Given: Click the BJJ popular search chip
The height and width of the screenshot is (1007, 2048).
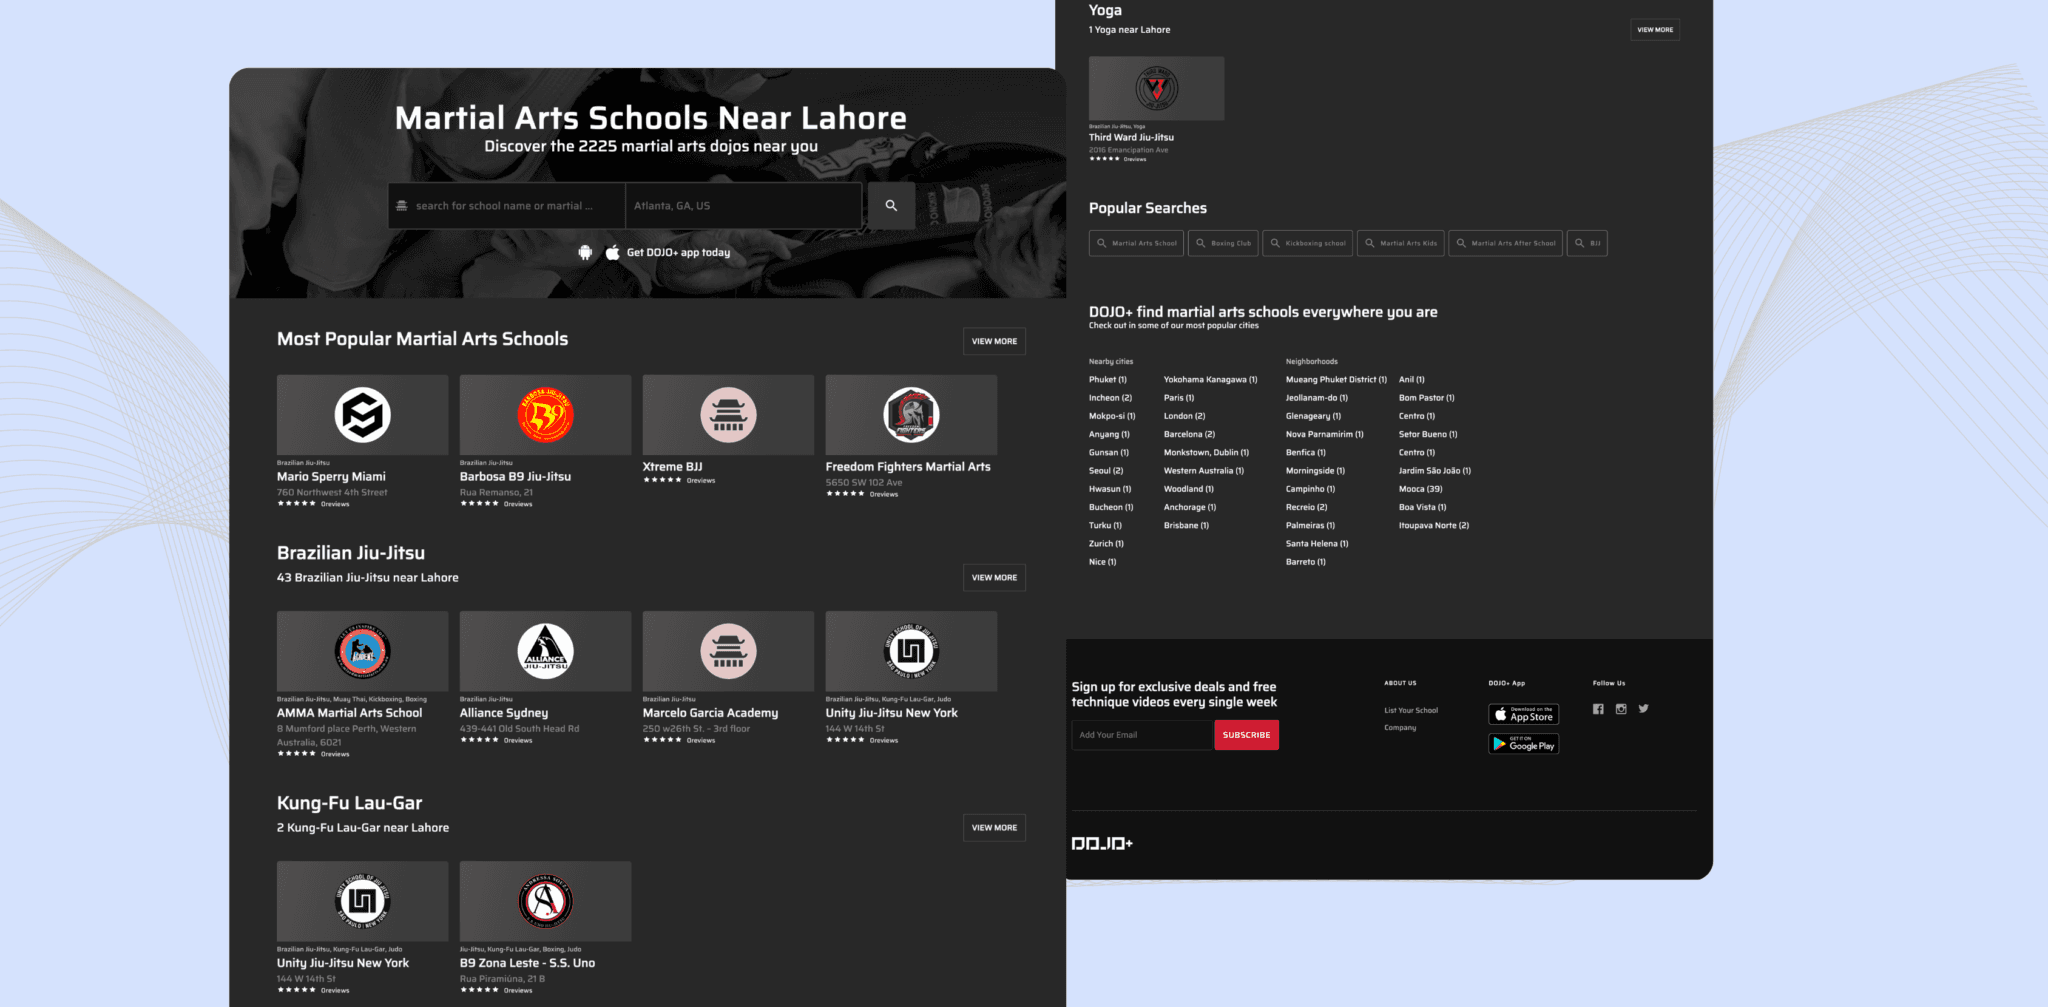Looking at the screenshot, I should (1587, 243).
